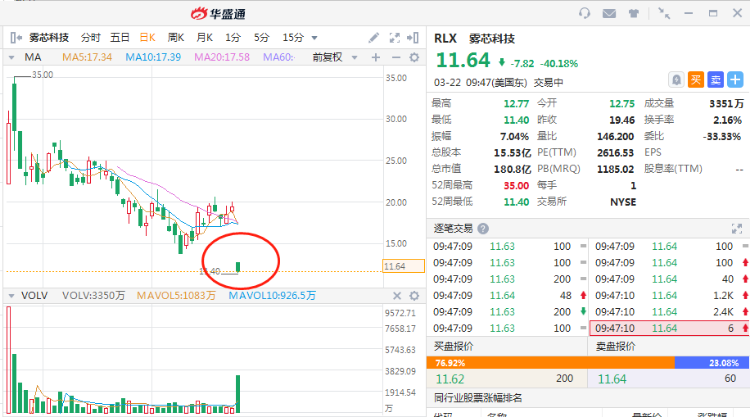750x417 pixels.
Task: Select the 11.62 bid quote row
Action: pos(507,379)
